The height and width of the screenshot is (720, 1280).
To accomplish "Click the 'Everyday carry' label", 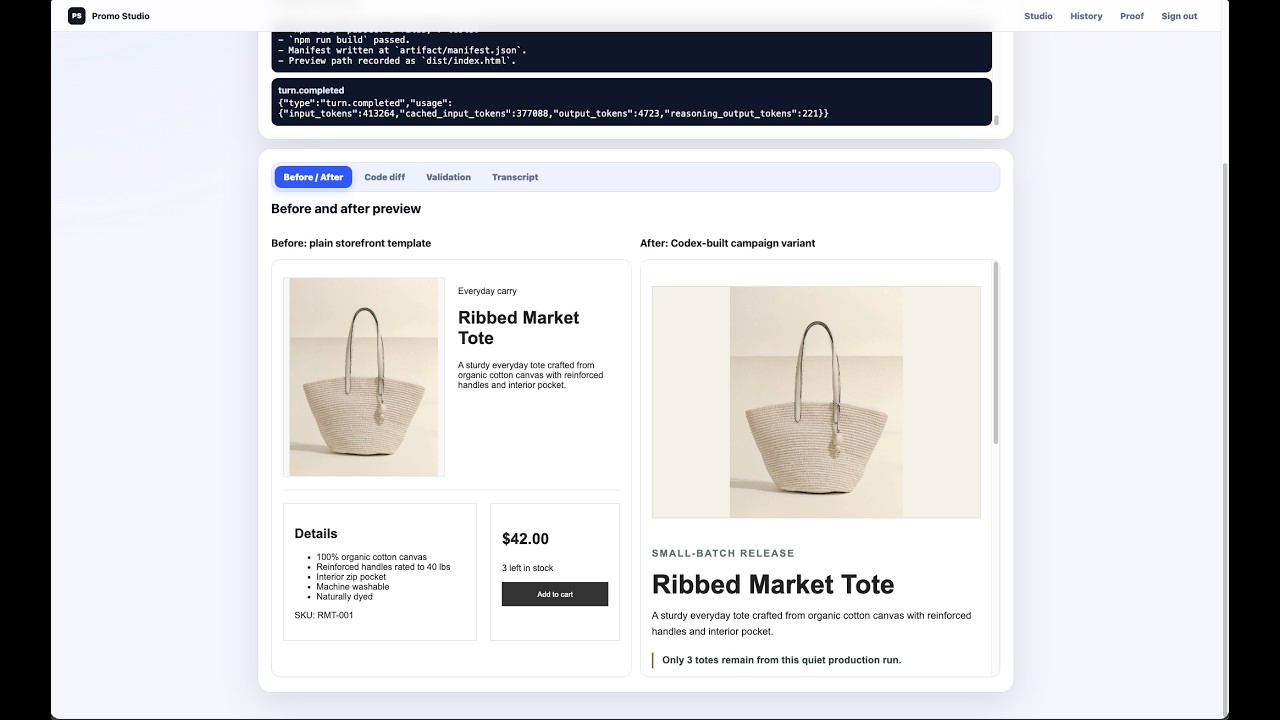I will pos(487,291).
